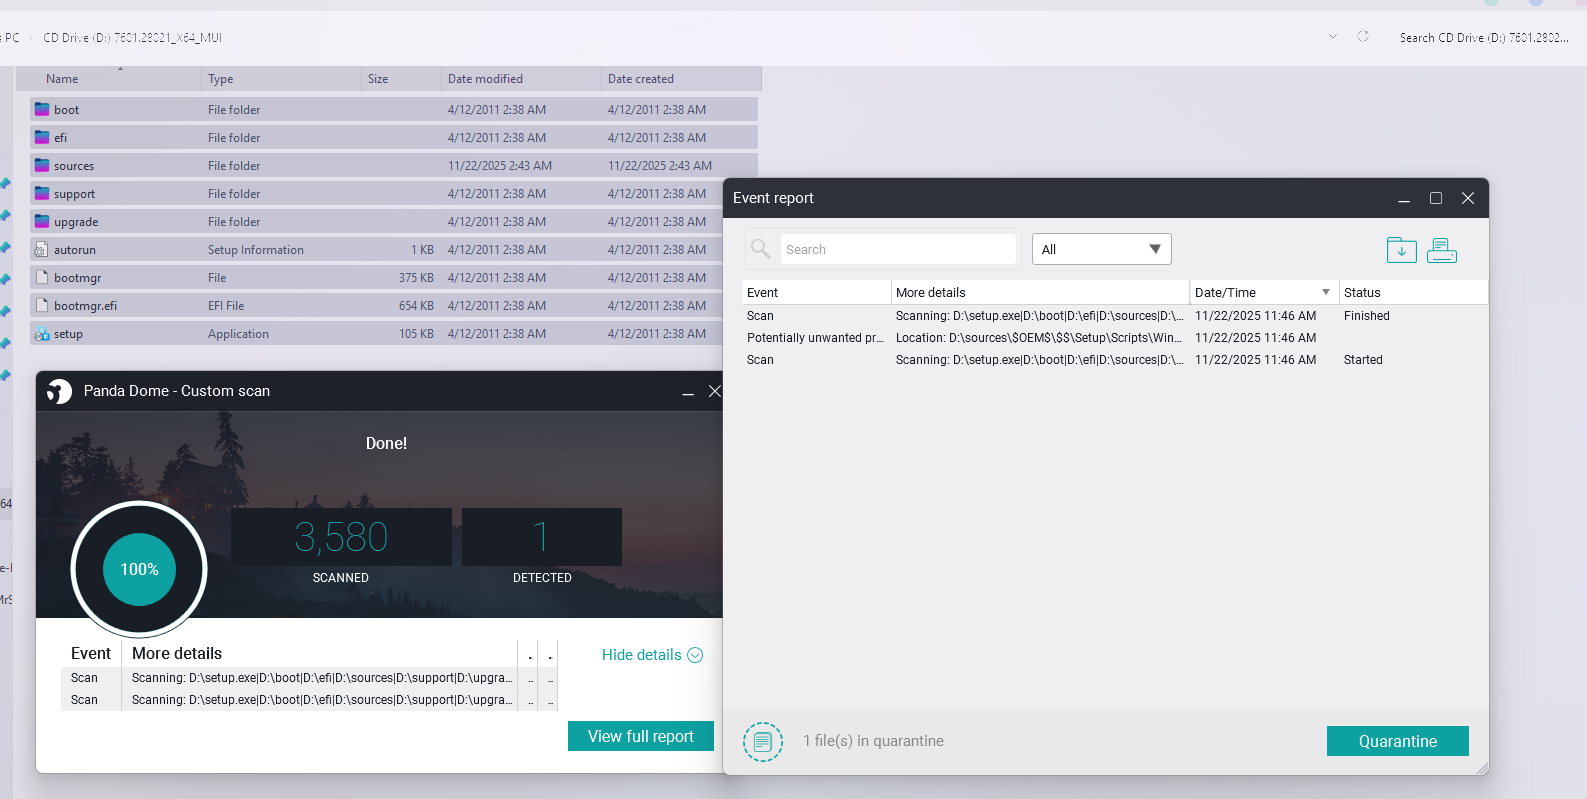Screen dimensions: 1587x799
Task: Click the 3,580 scanned count
Action: 341,537
